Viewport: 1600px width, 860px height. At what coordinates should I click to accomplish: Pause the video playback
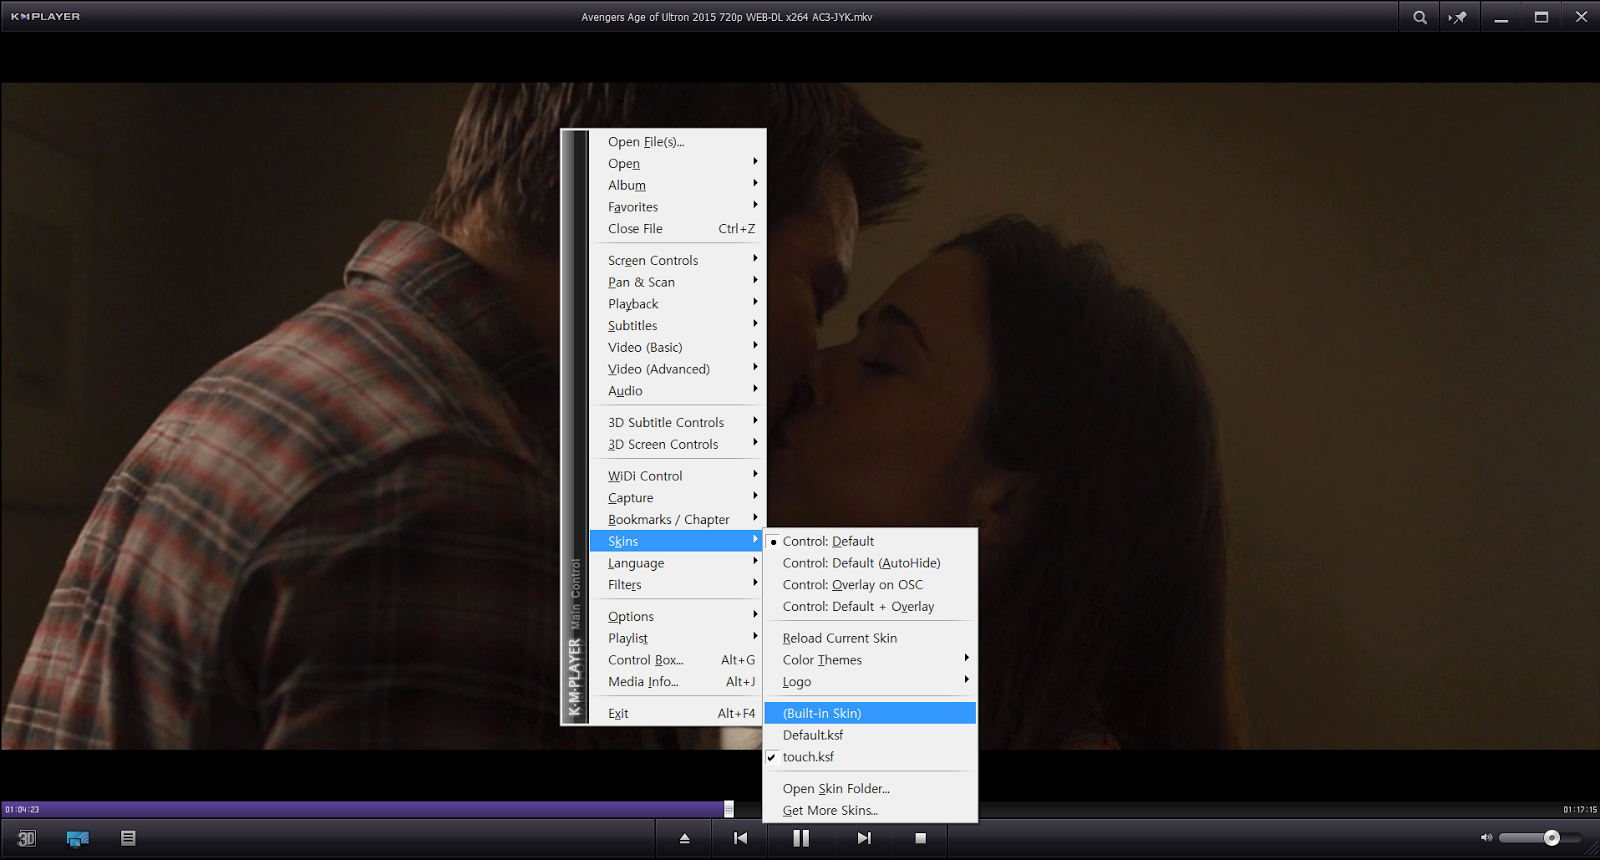[801, 838]
